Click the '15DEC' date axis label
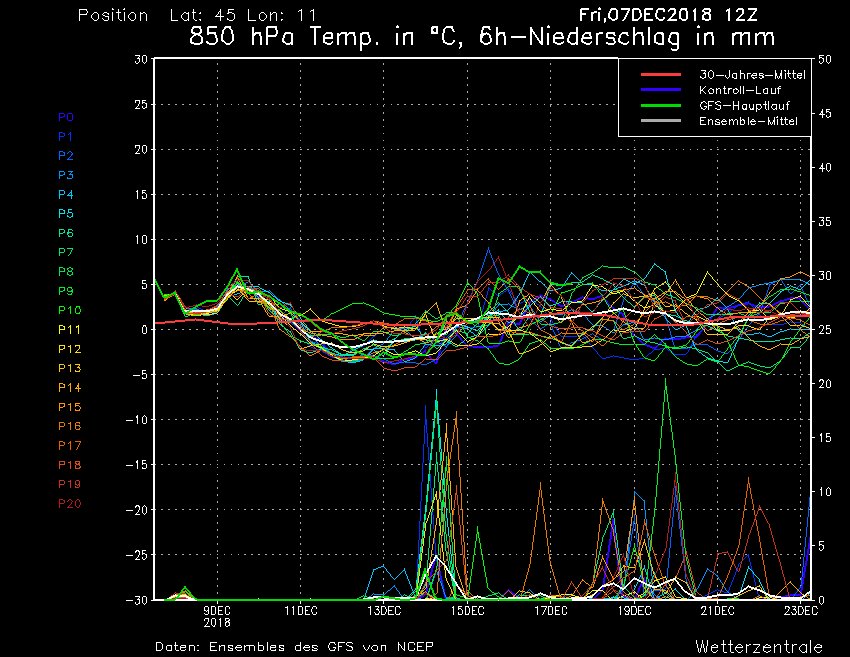Screen dimensions: 850x657 pos(467,611)
